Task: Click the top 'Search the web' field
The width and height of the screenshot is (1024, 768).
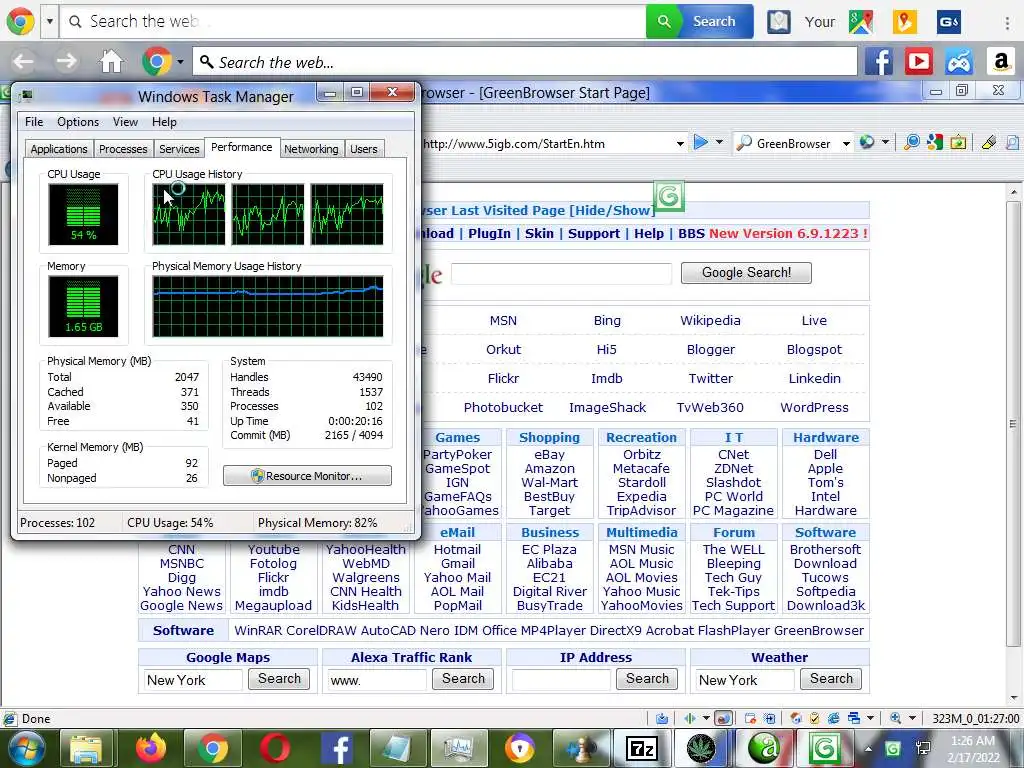Action: (353, 22)
